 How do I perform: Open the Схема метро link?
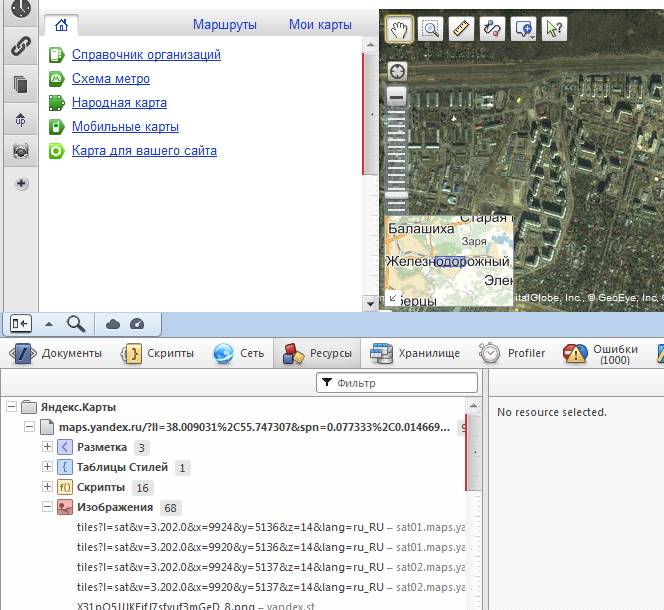pyautogui.click(x=110, y=79)
